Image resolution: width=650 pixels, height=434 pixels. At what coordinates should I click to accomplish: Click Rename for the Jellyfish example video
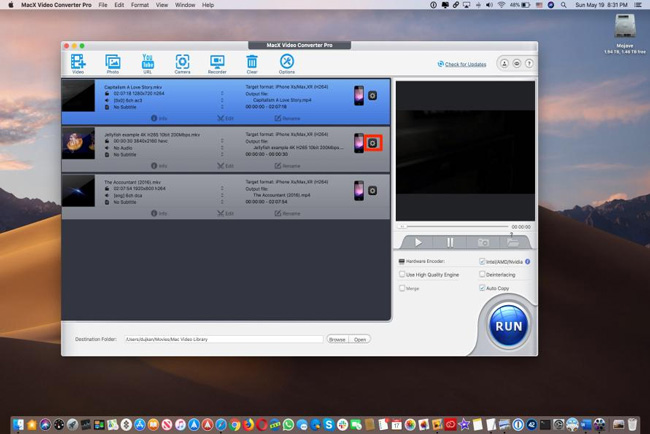pyautogui.click(x=287, y=166)
